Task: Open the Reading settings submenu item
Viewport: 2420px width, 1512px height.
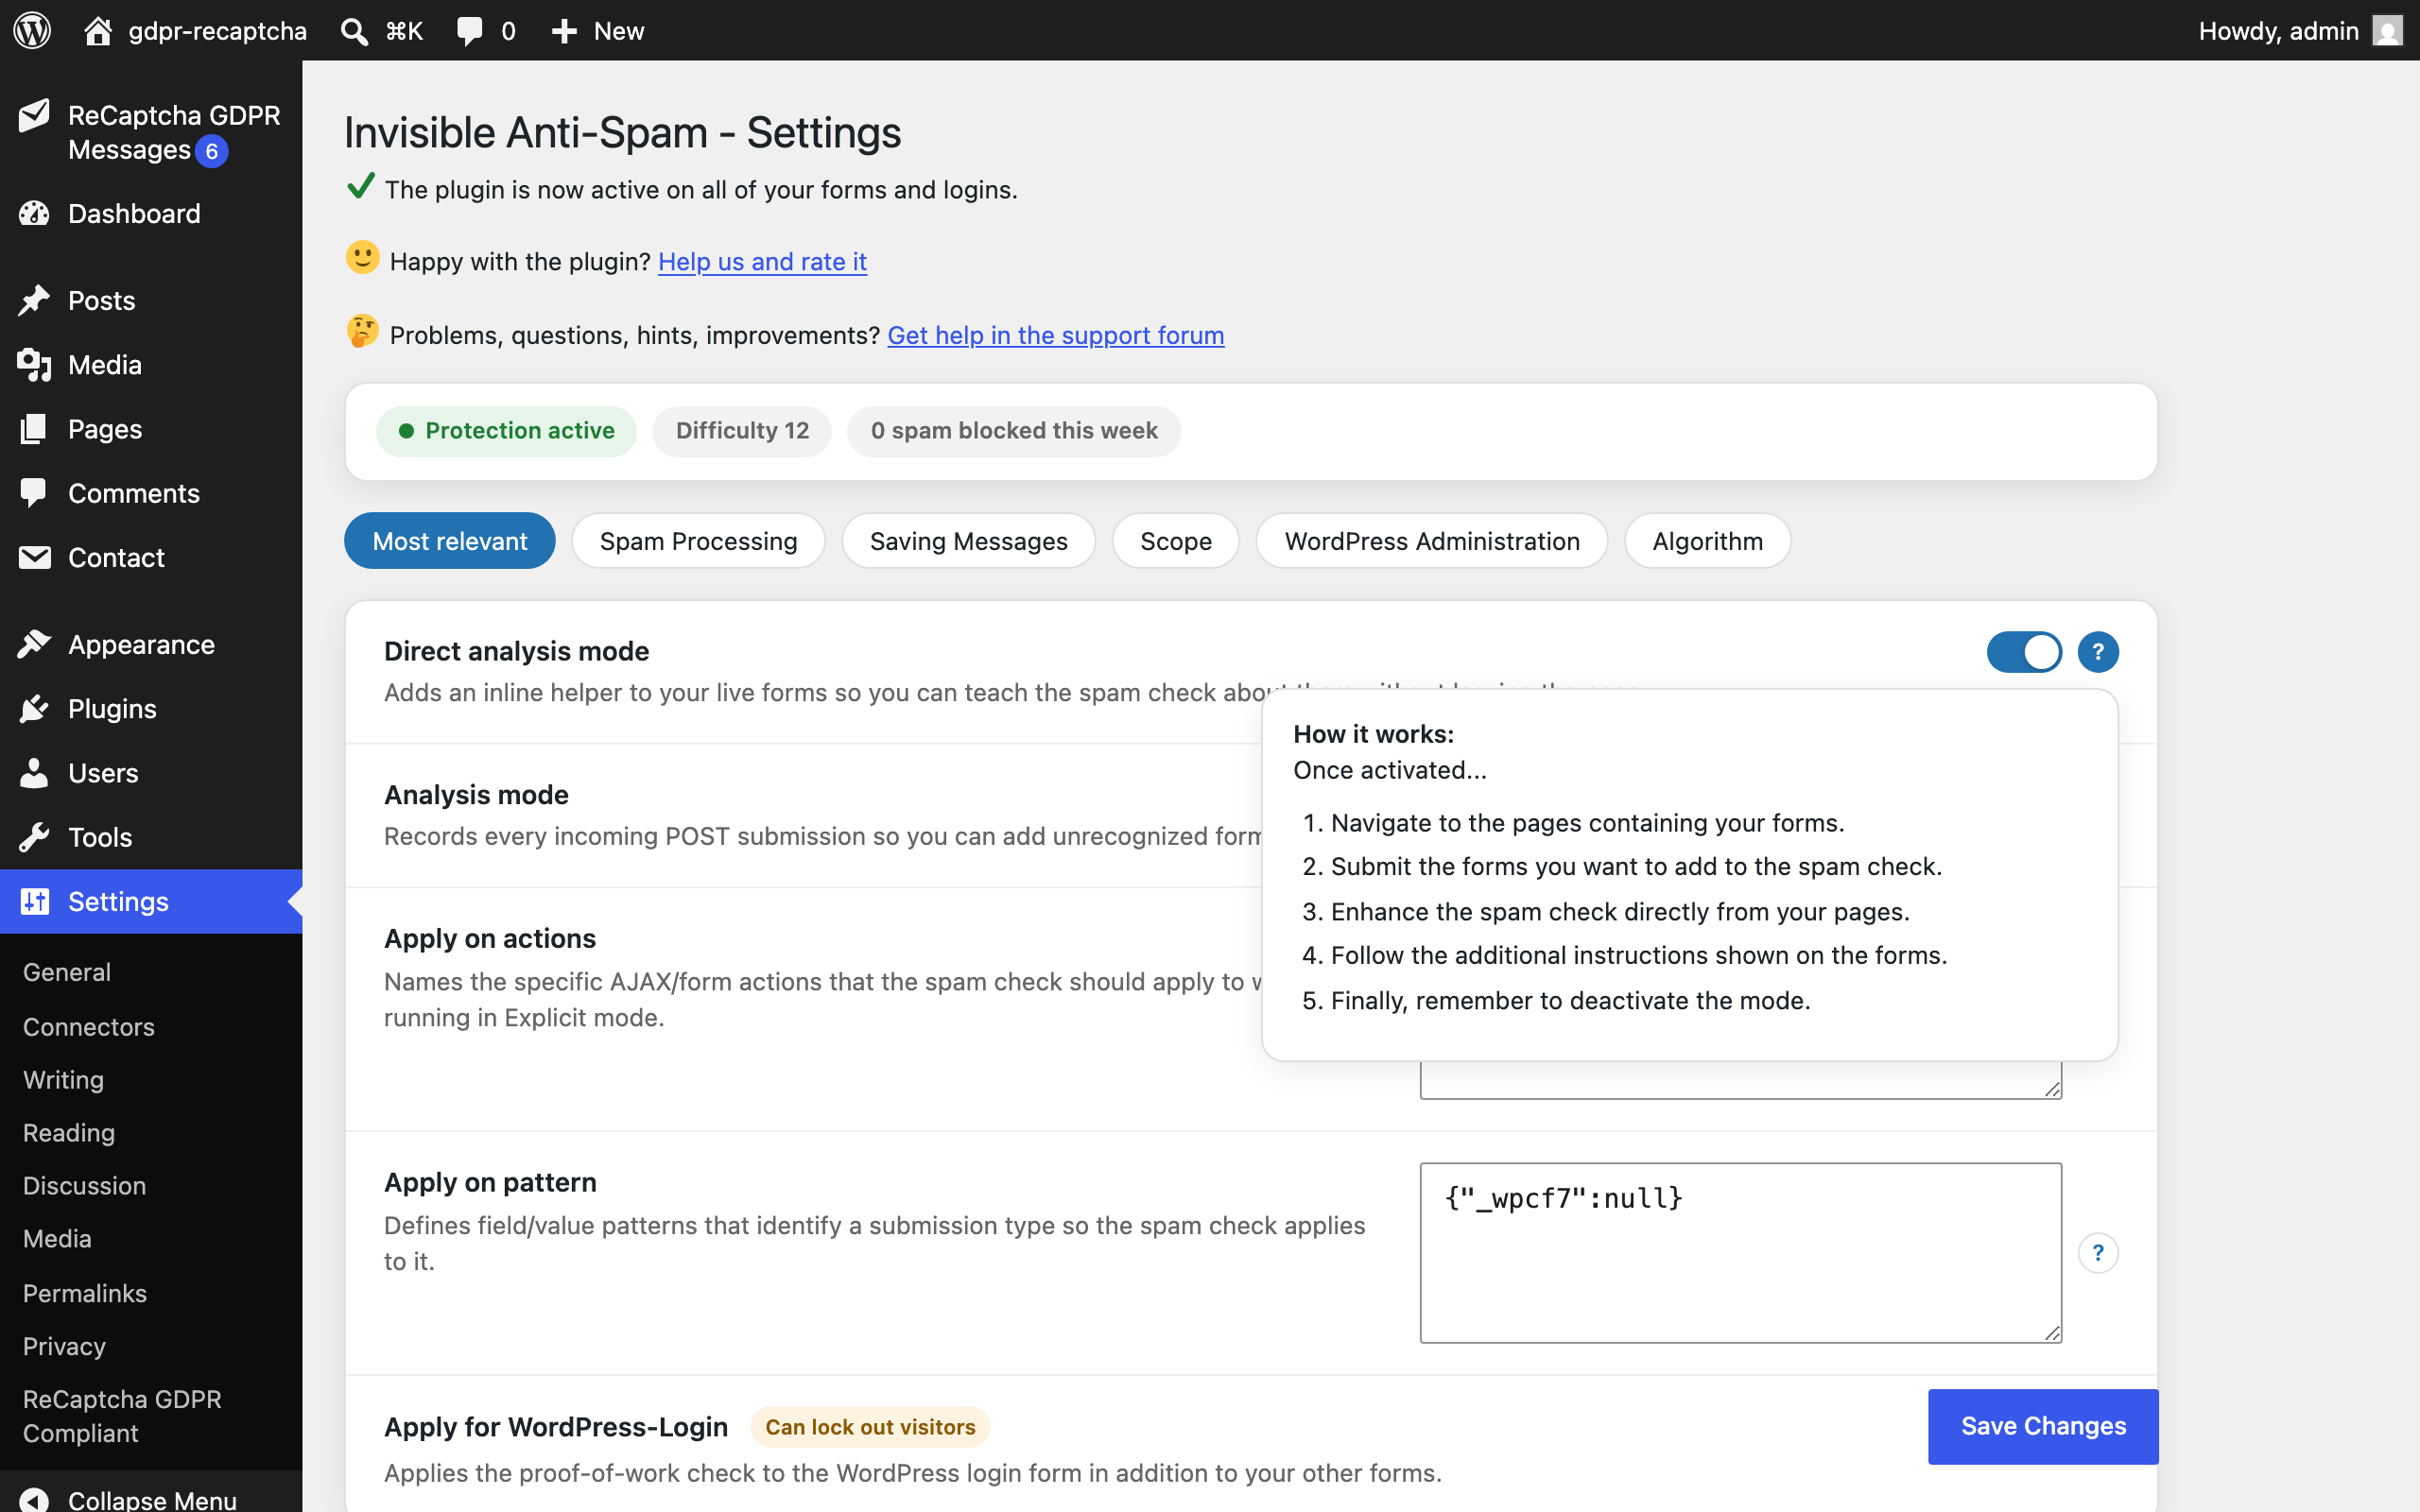Action: coord(69,1133)
